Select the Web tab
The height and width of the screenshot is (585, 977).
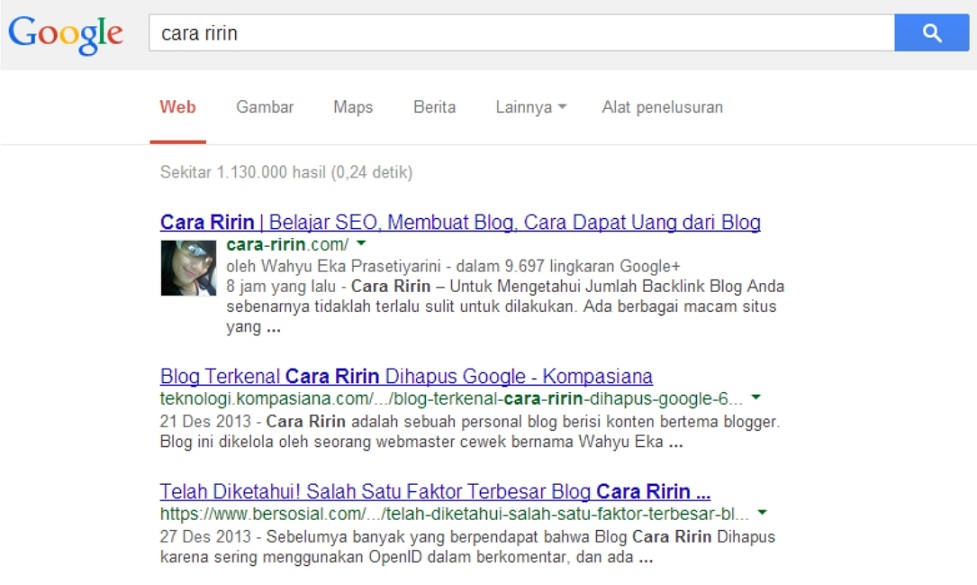point(178,107)
